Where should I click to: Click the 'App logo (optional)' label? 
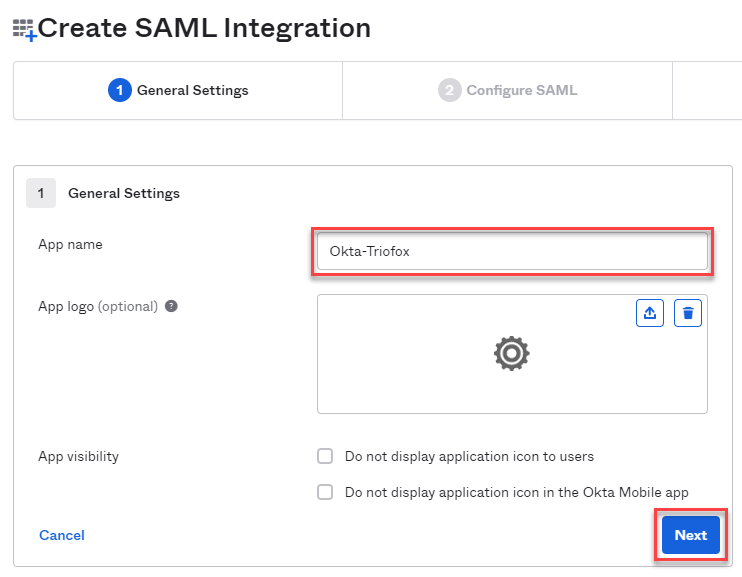pos(98,307)
